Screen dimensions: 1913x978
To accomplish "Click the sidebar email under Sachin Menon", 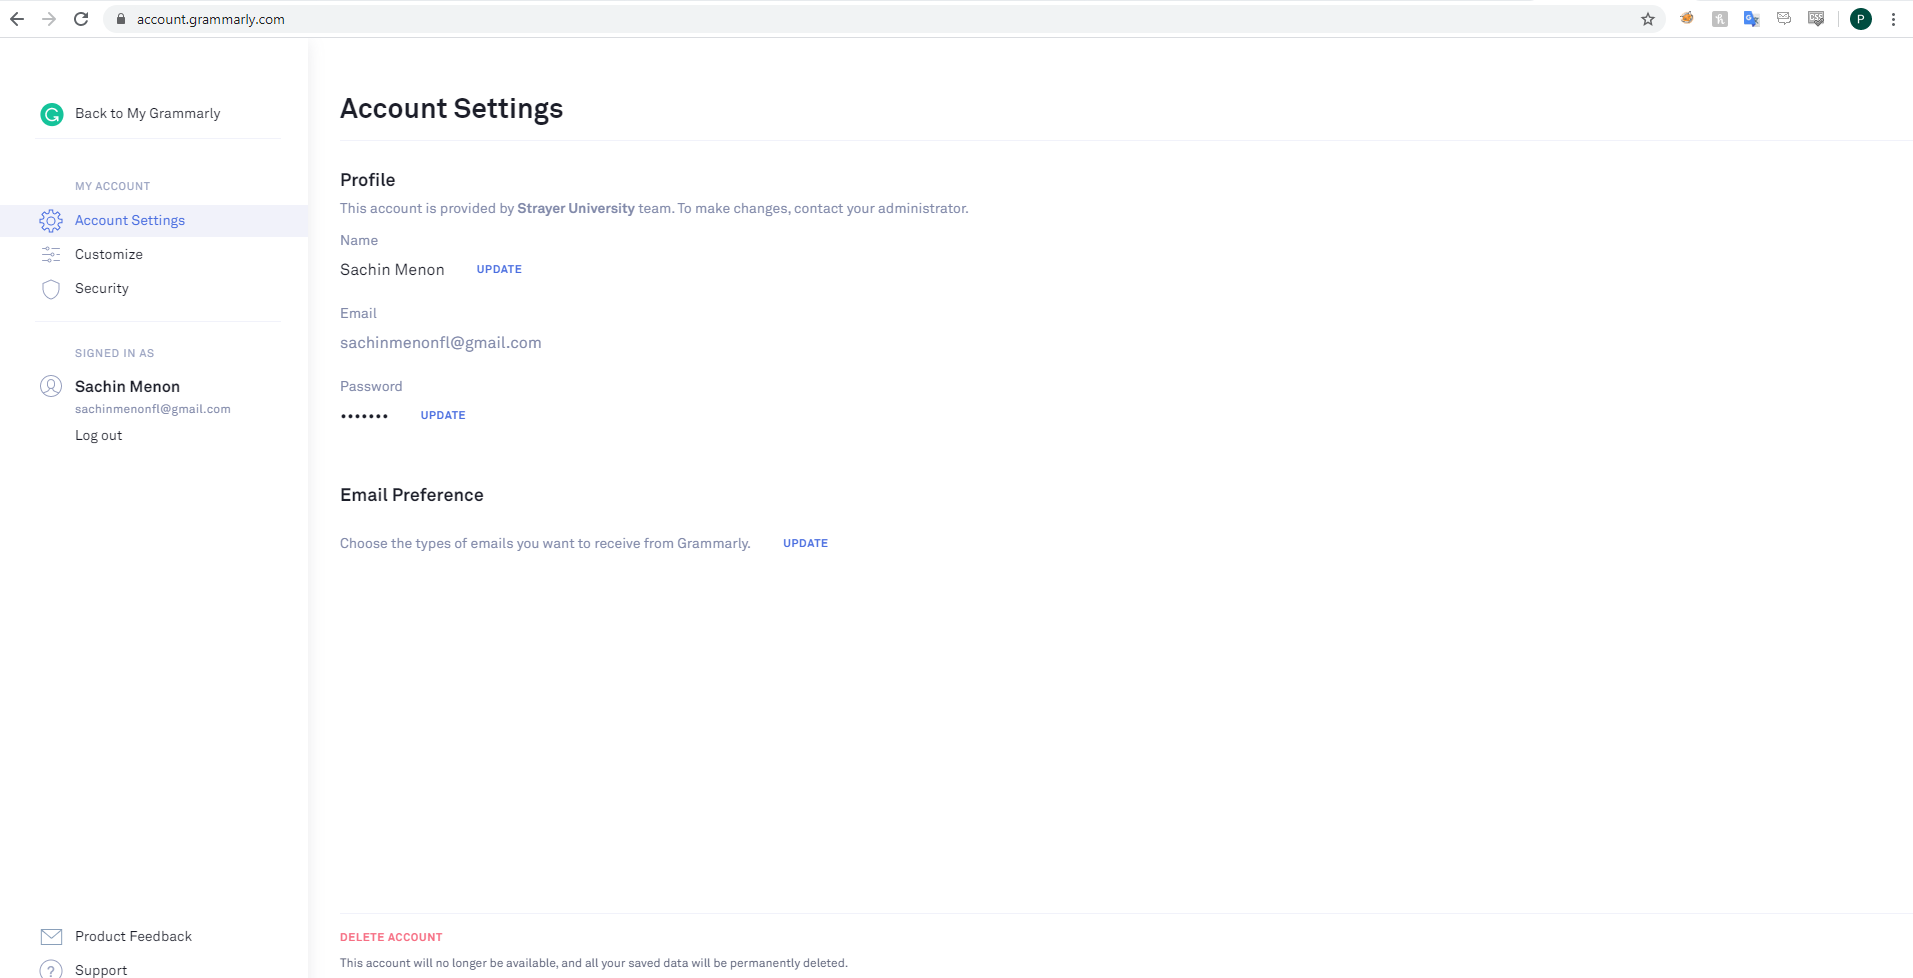I will click(152, 409).
